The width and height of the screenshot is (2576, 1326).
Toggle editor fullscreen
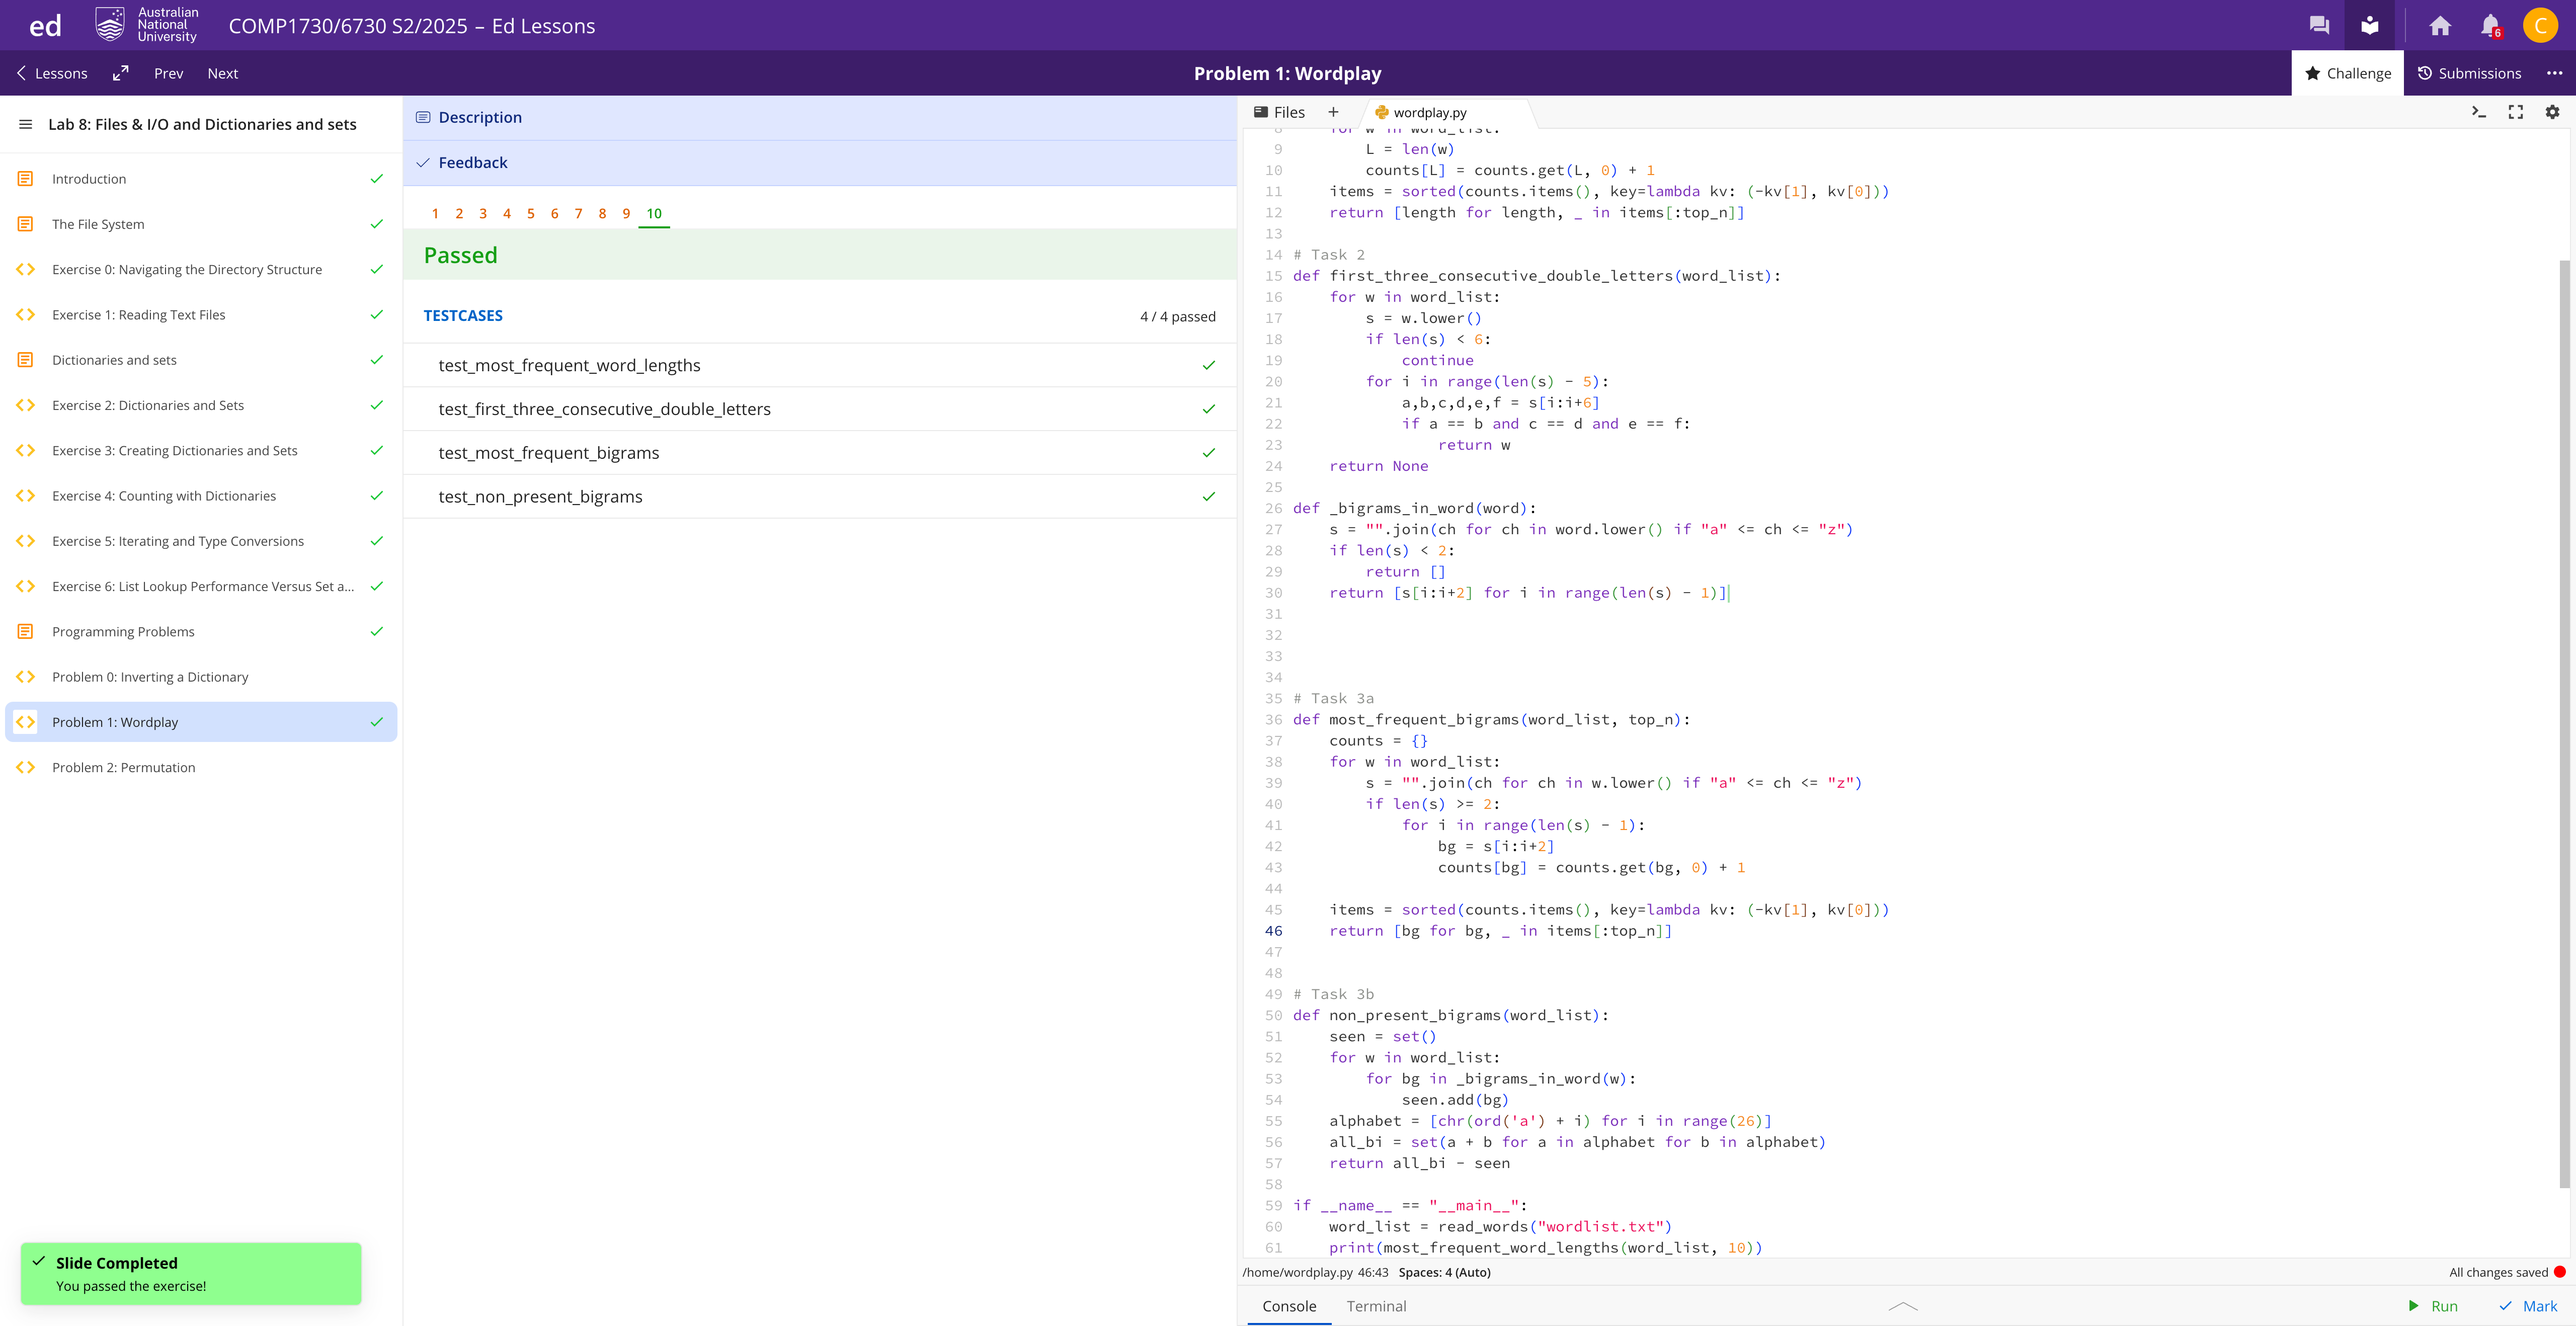[x=2515, y=112]
